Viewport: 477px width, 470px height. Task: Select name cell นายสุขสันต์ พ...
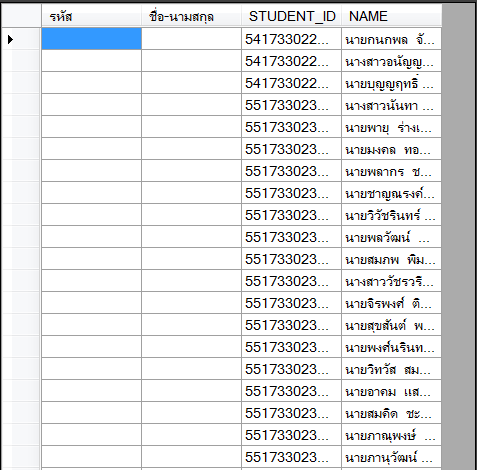click(x=391, y=325)
